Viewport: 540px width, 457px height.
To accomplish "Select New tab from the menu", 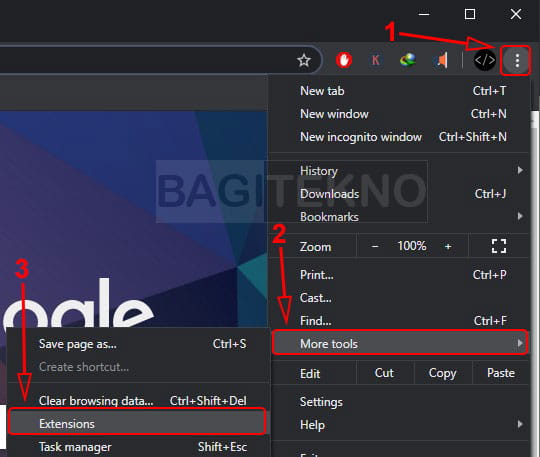I will coord(399,91).
